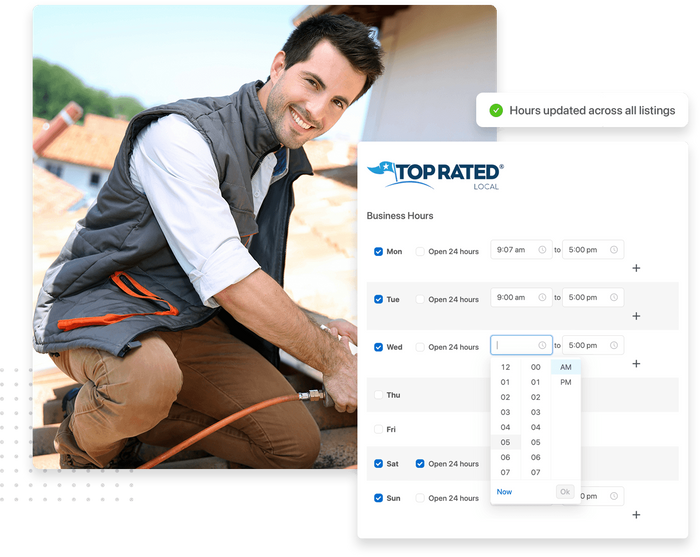
Task: Uncheck the Wed day checkbox
Action: pos(378,347)
